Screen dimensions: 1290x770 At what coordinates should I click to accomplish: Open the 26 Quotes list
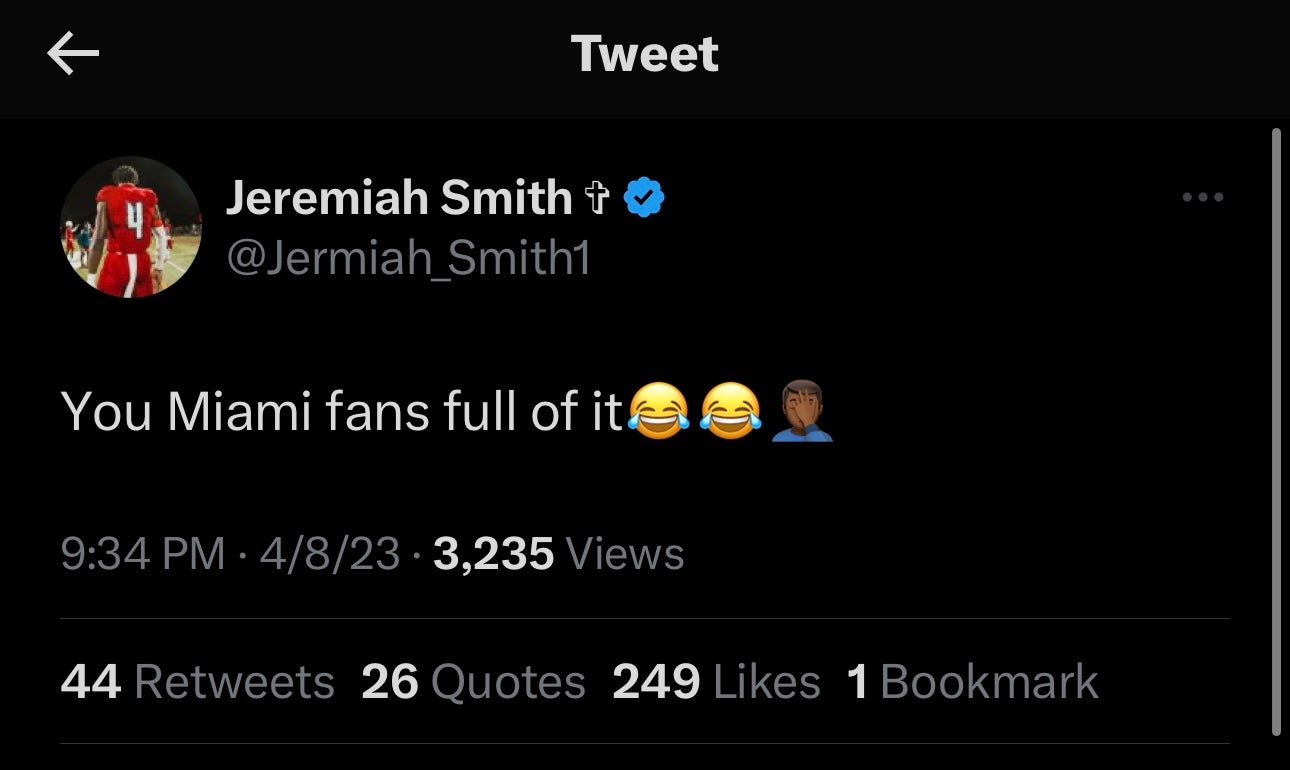coord(473,681)
